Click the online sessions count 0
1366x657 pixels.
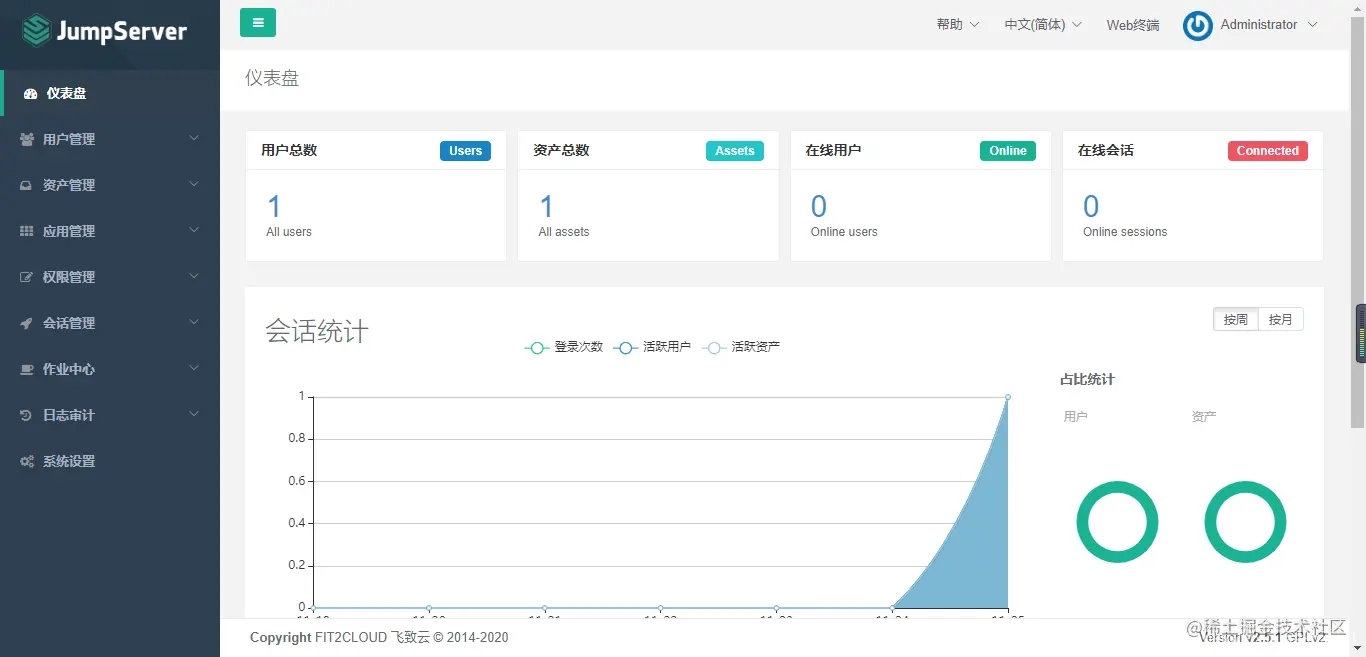(x=1091, y=207)
